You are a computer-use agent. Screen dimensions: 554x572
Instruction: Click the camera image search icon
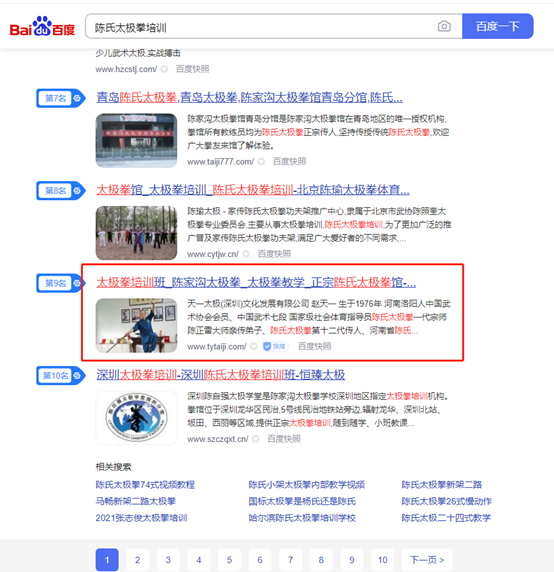(x=444, y=26)
